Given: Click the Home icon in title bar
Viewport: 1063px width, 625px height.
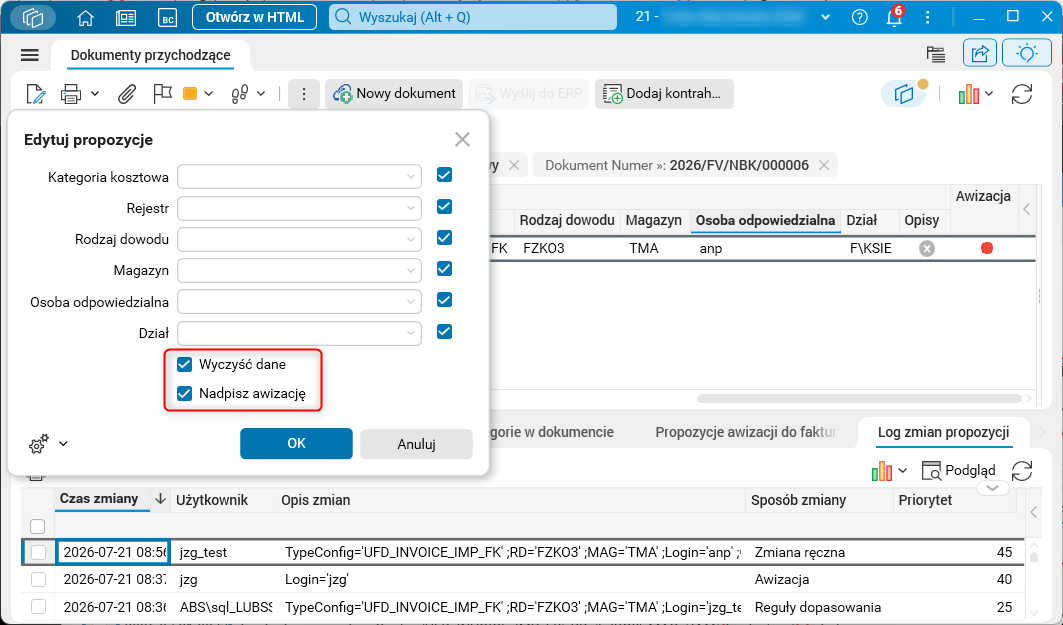Looking at the screenshot, I should click(x=85, y=18).
